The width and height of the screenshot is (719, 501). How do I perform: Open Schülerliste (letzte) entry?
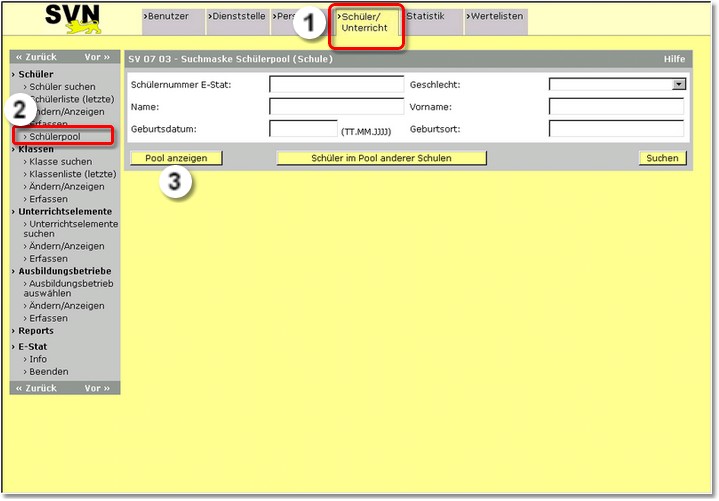tap(72, 99)
